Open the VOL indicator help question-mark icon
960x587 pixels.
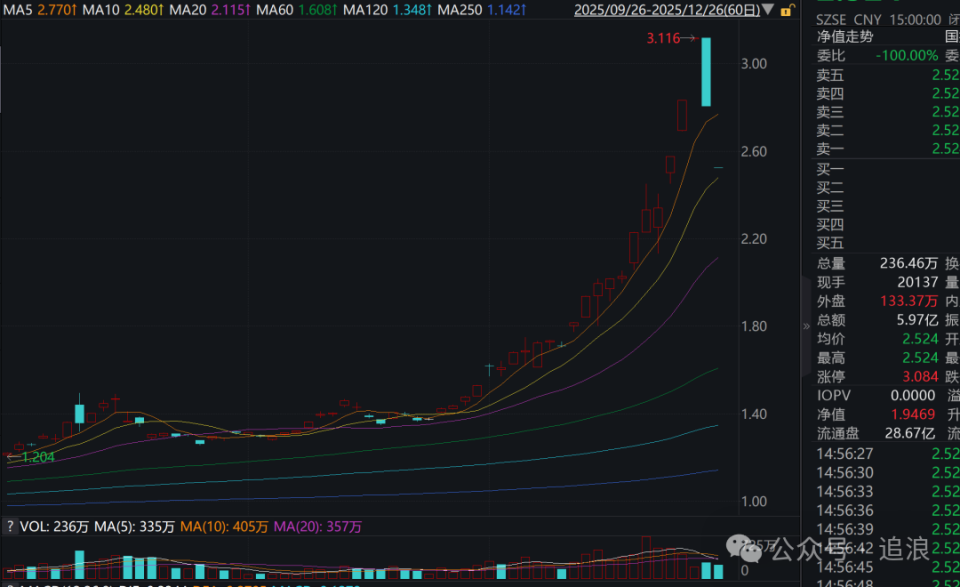[10, 526]
